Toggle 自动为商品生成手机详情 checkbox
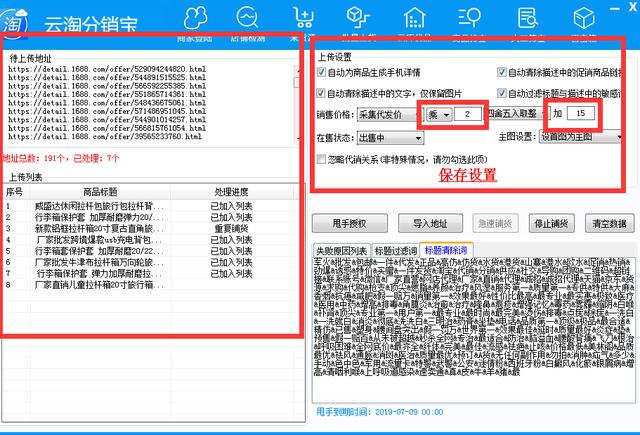 pyautogui.click(x=321, y=72)
